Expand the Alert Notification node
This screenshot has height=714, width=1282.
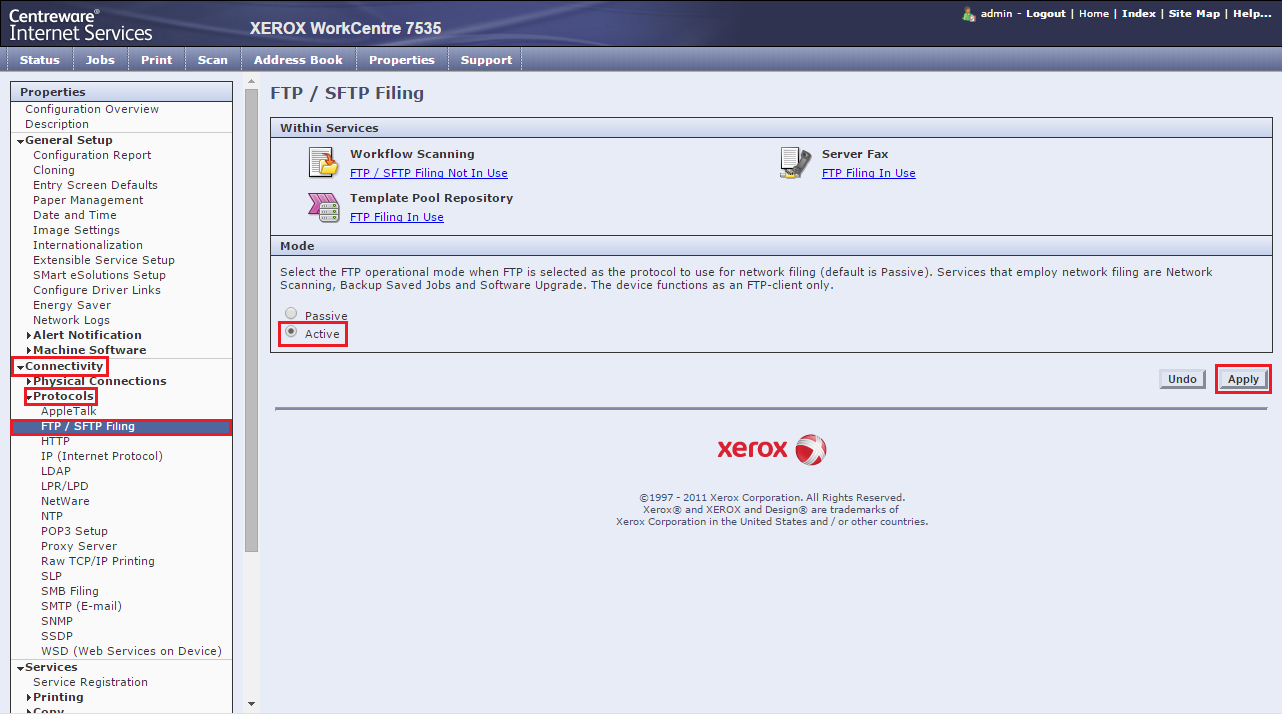click(x=29, y=336)
